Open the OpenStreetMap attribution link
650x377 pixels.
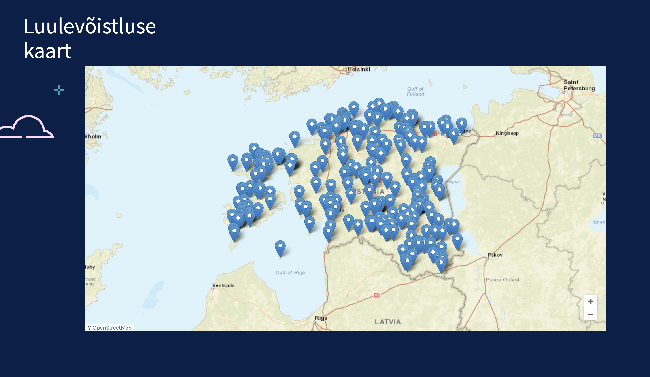[110, 328]
